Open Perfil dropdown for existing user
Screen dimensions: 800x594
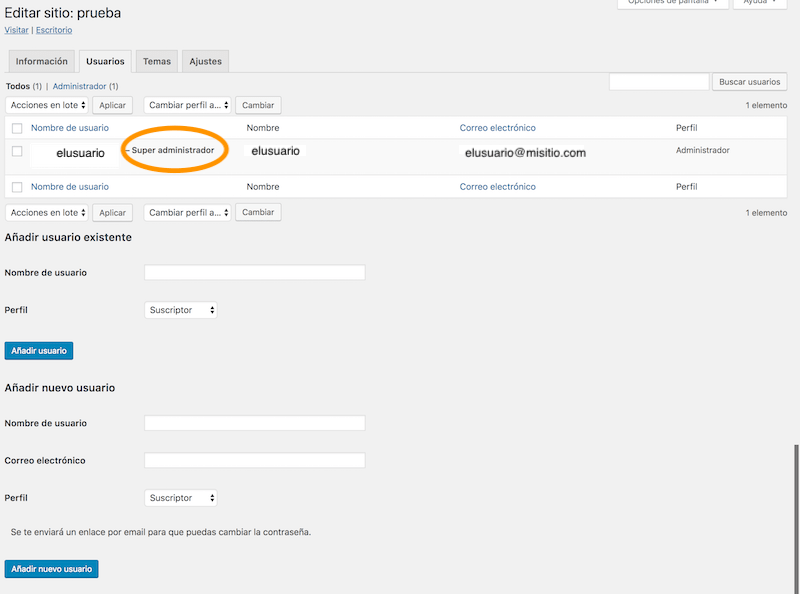[x=181, y=310]
